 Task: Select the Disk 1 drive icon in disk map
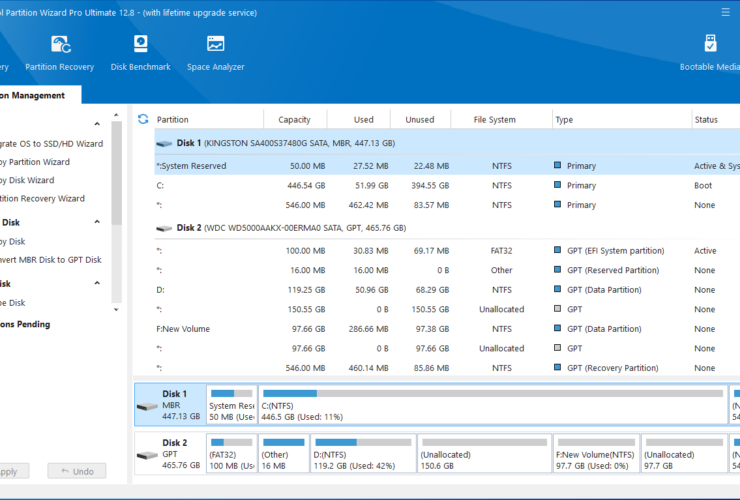147,406
